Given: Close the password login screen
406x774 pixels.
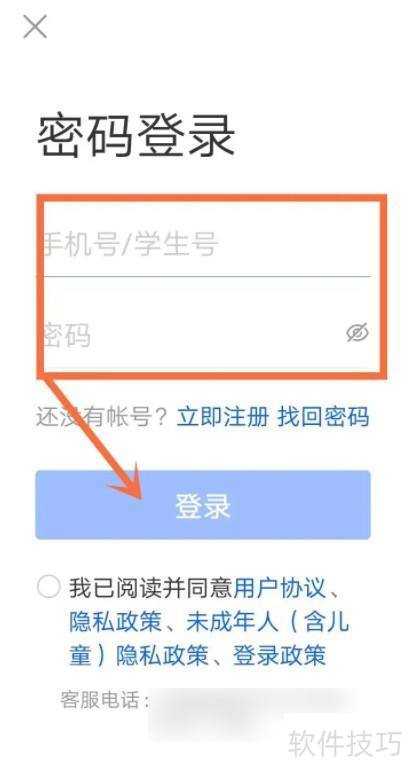Looking at the screenshot, I should (35, 27).
